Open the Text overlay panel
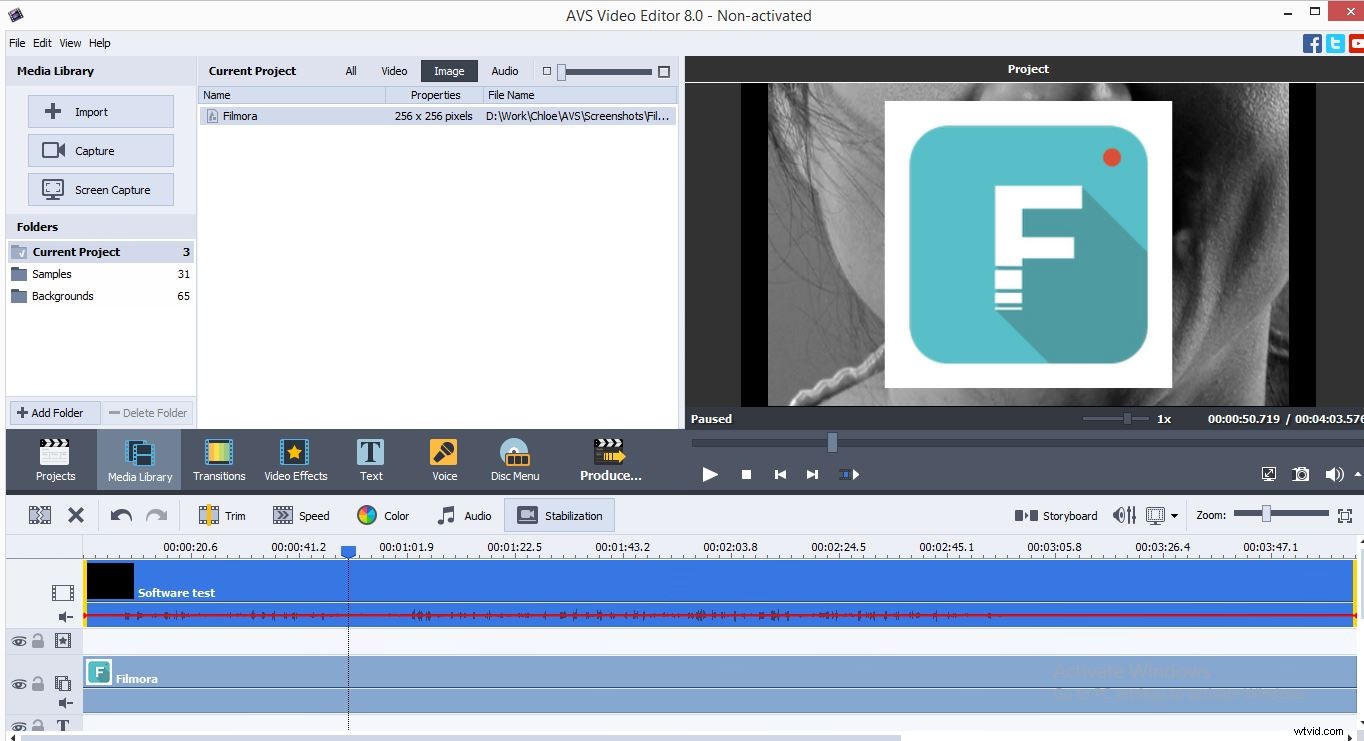Image resolution: width=1364 pixels, height=741 pixels. pyautogui.click(x=370, y=459)
